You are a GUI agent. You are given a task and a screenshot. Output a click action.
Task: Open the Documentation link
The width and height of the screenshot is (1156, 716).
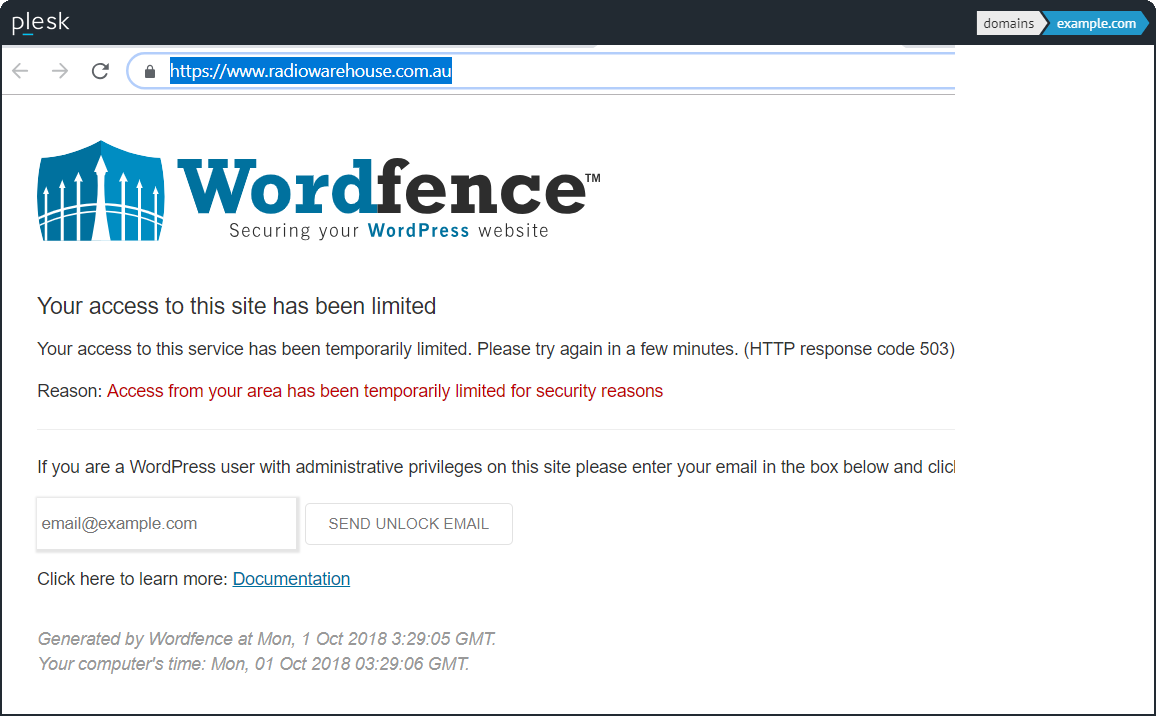point(291,579)
